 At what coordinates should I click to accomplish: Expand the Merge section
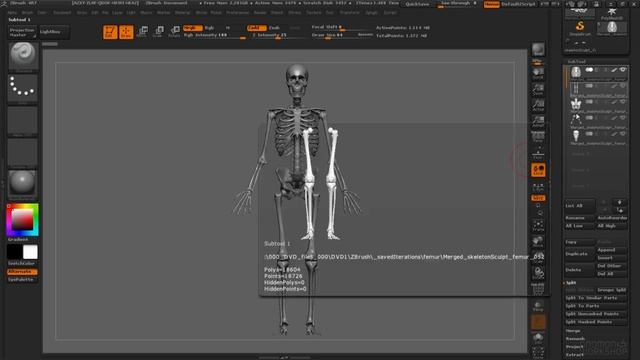pyautogui.click(x=573, y=331)
